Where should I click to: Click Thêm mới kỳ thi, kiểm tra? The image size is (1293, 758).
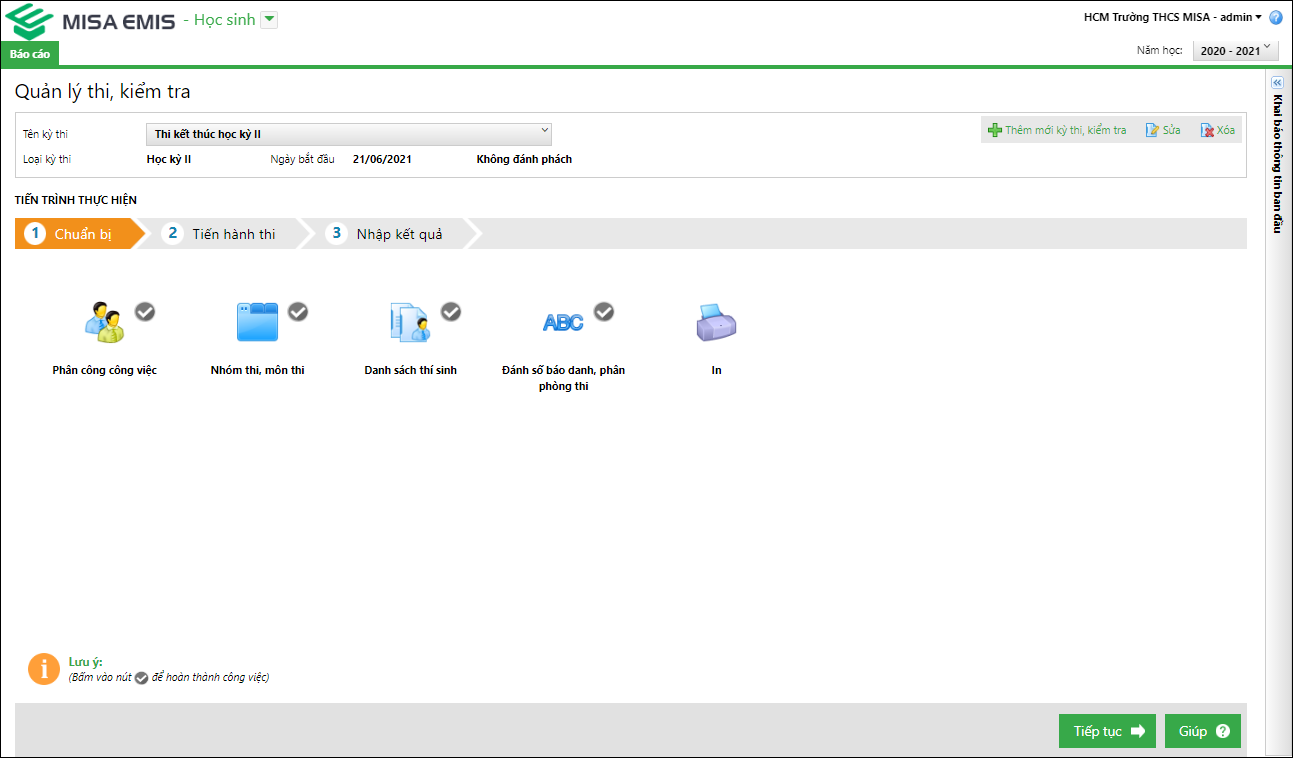(1057, 130)
